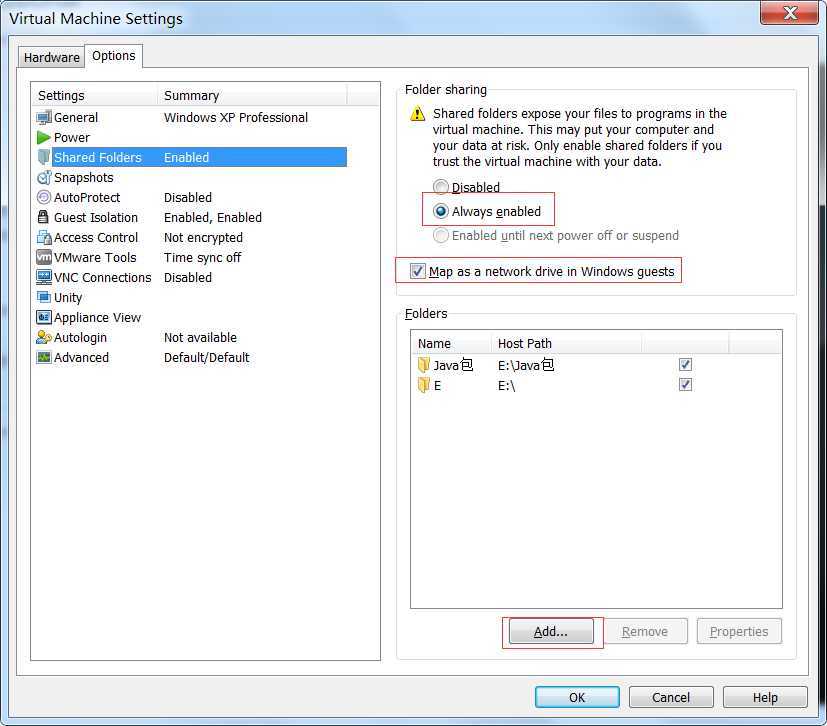Screen dimensions: 827x726
Task: Click the Summary column header
Action: [252, 95]
